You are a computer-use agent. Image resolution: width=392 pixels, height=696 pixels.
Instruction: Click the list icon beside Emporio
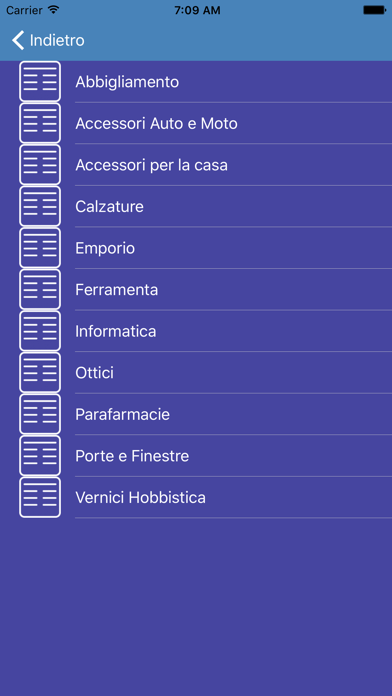coord(40,248)
